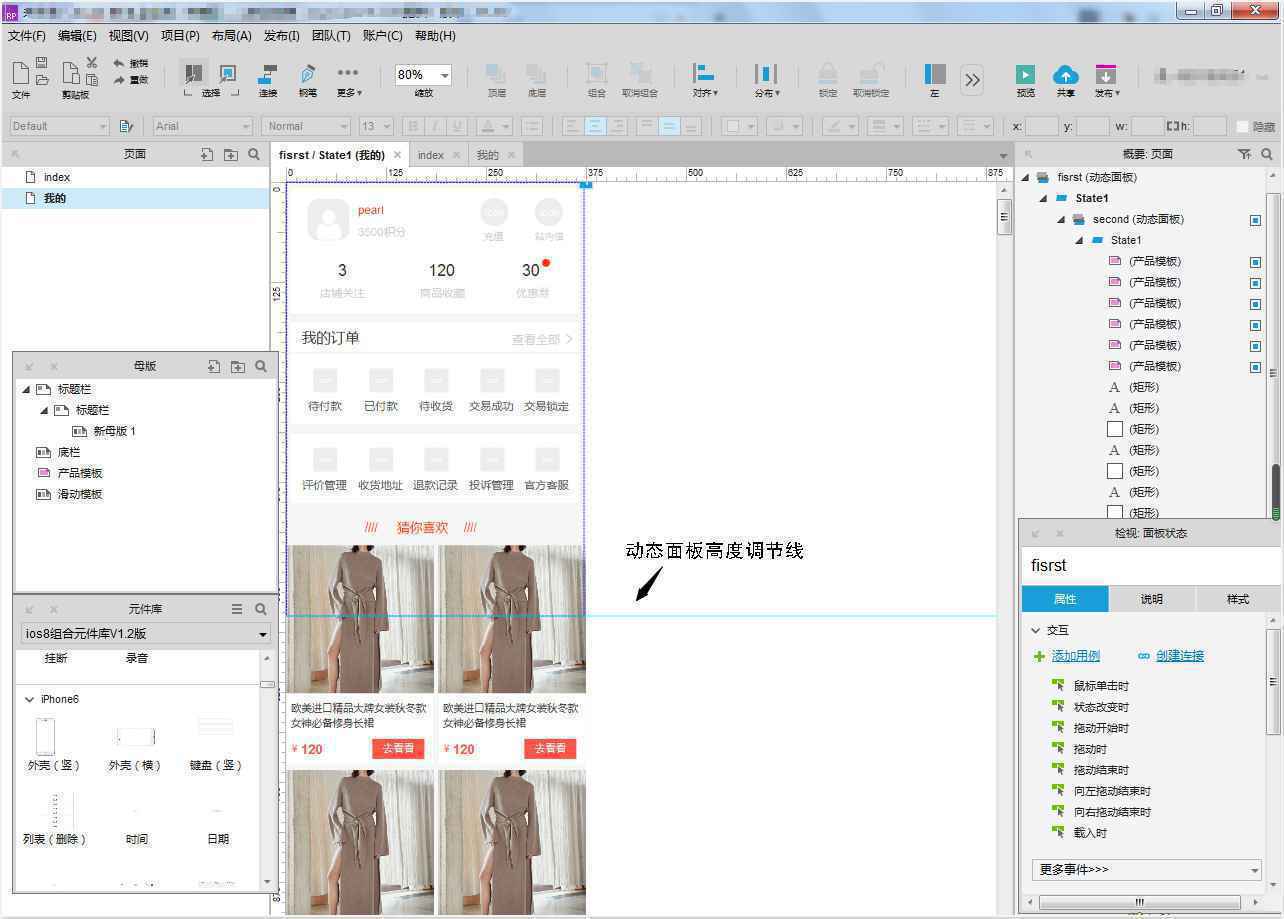Click the 锁定 lock icon
The height and width of the screenshot is (919, 1284).
(x=828, y=74)
